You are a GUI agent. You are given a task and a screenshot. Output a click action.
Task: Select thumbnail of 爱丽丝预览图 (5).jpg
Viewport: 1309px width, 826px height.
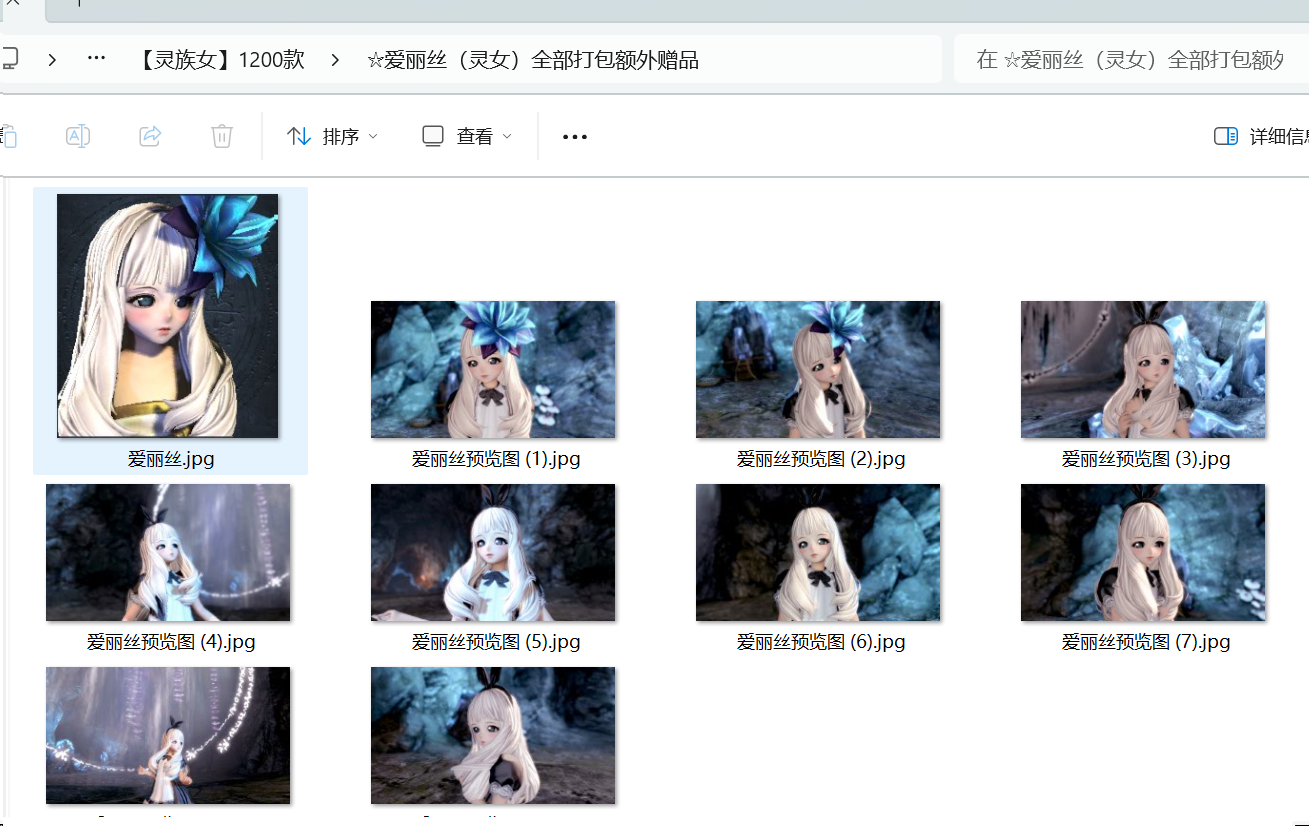point(493,552)
